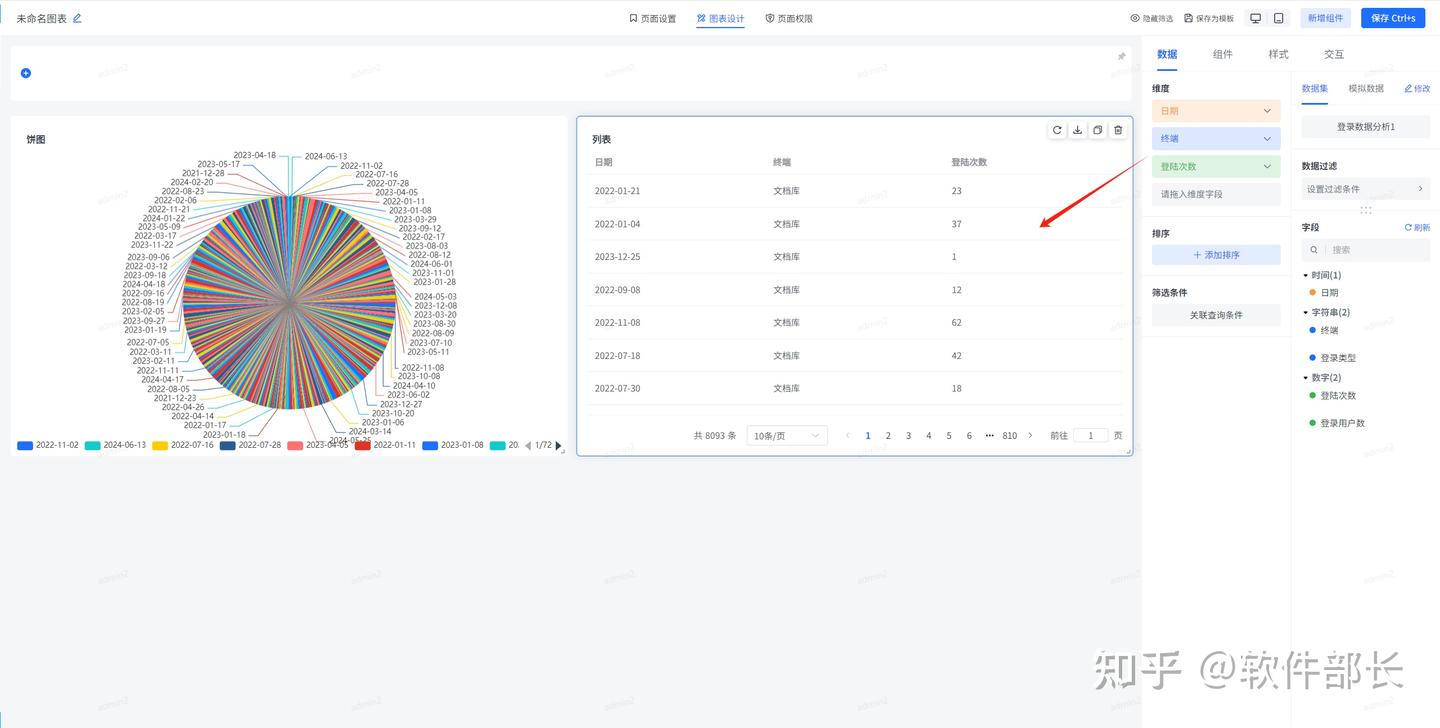Click the 新增组件 button
The width and height of the screenshot is (1440, 728).
click(x=1325, y=18)
